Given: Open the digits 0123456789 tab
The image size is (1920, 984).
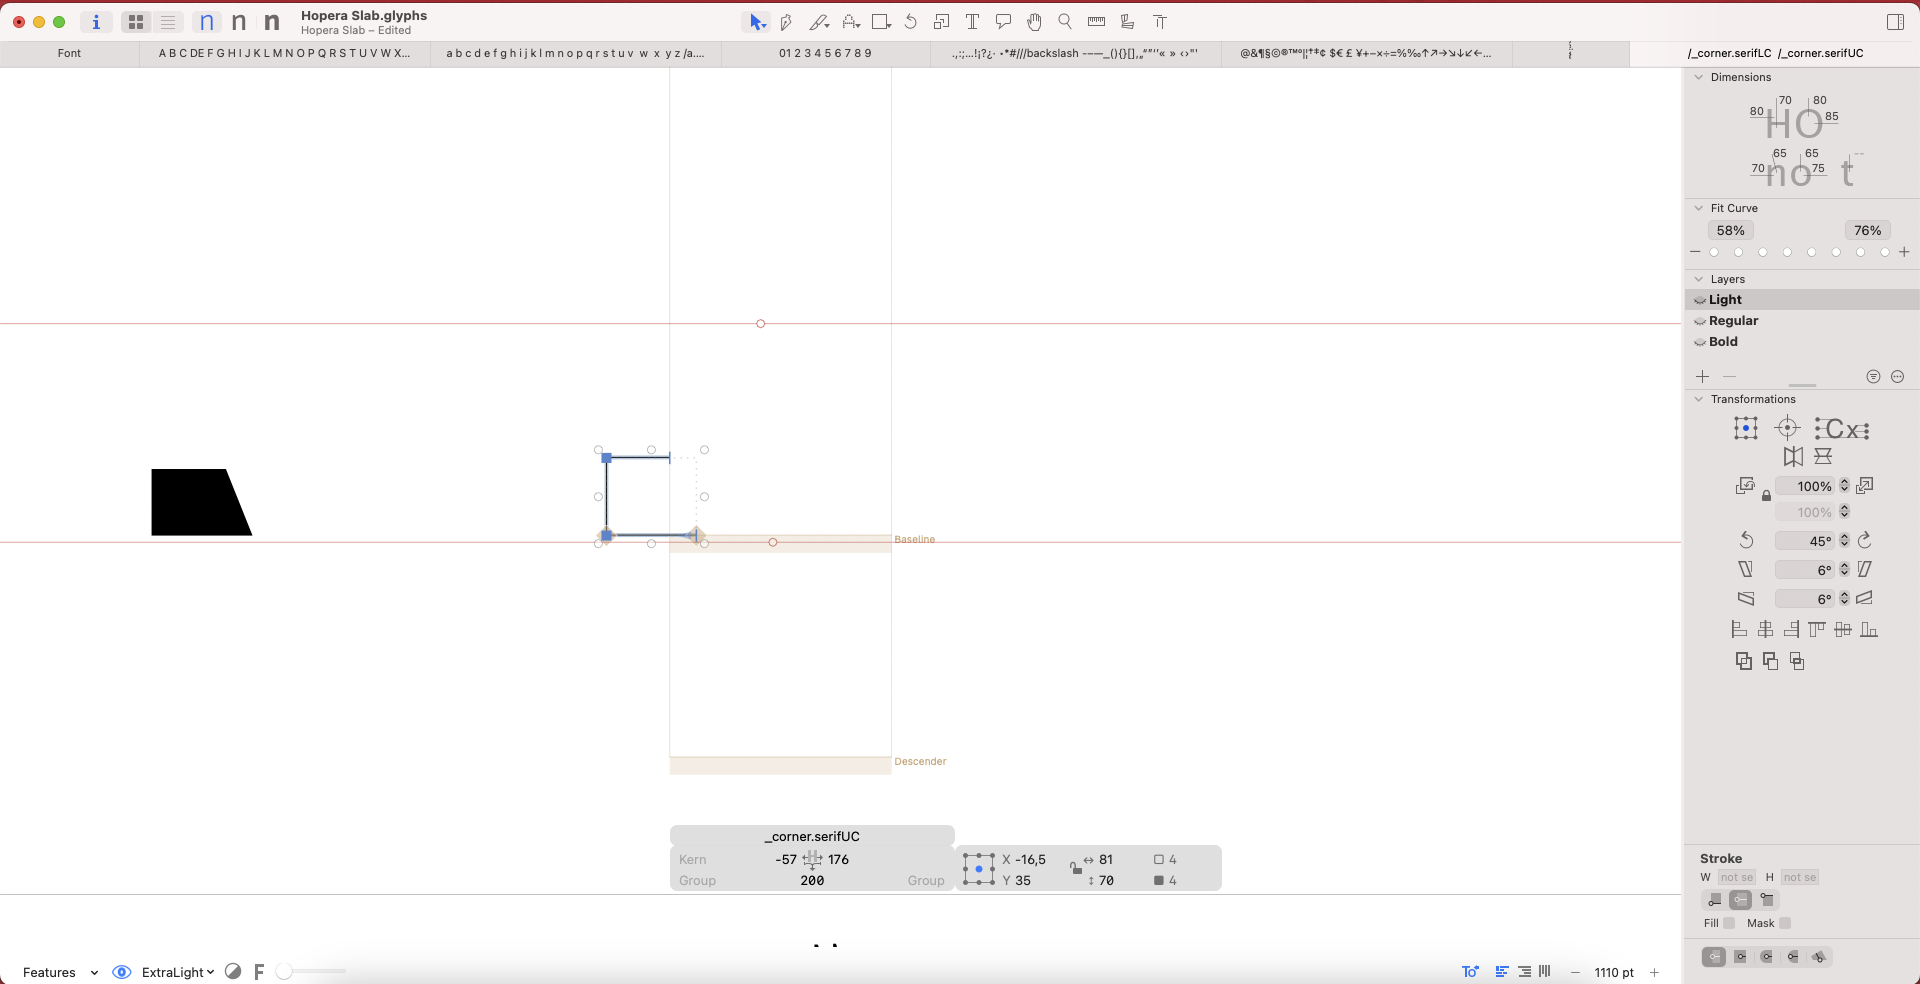Looking at the screenshot, I should tap(825, 53).
